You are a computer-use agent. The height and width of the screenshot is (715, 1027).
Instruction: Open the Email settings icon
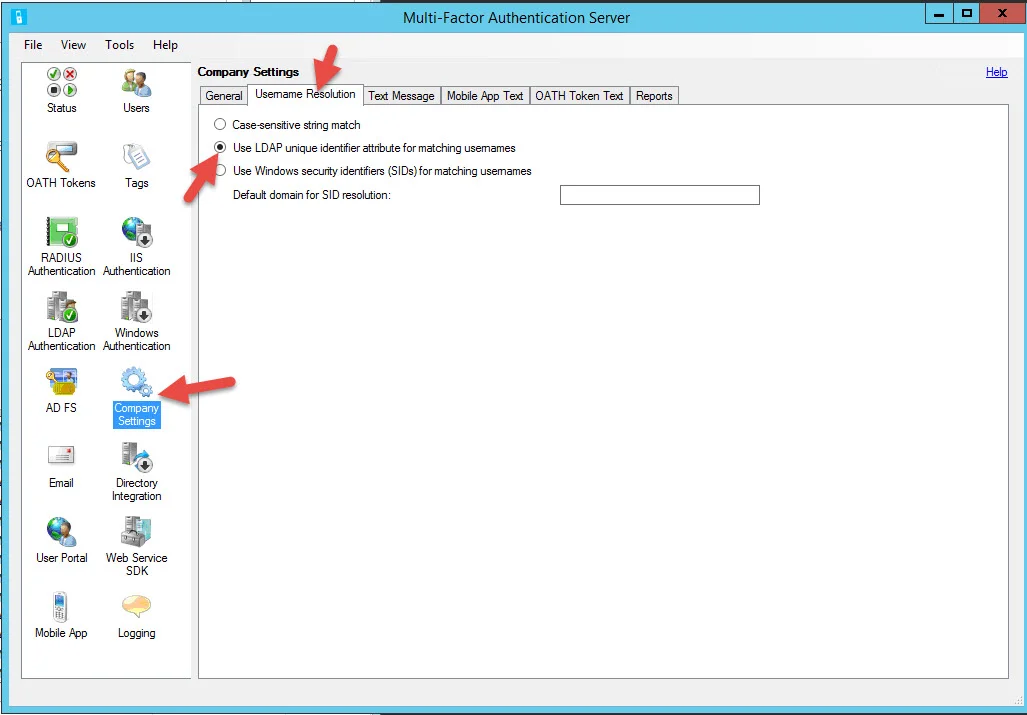pyautogui.click(x=61, y=456)
